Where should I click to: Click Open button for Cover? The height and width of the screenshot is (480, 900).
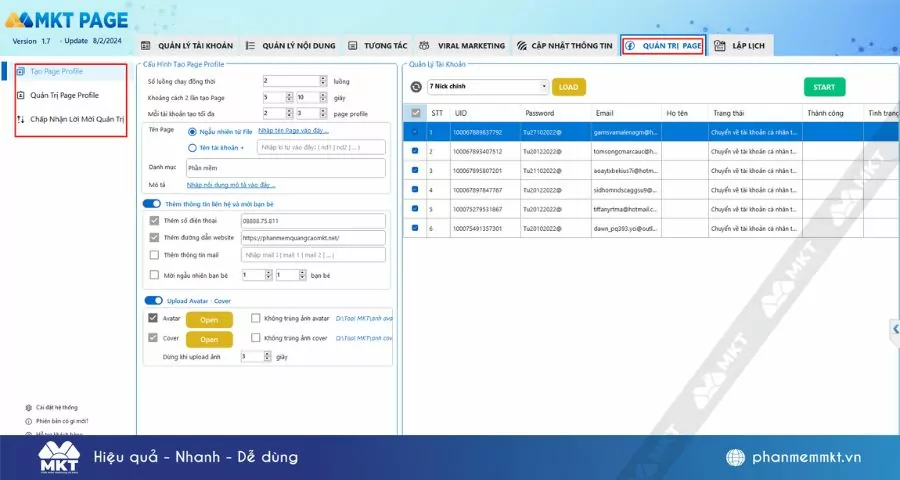pyautogui.click(x=209, y=339)
